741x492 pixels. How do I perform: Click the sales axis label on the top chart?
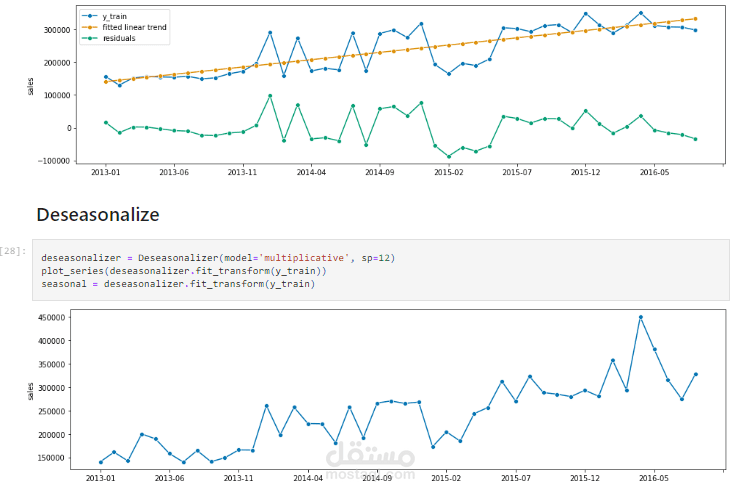30,87
